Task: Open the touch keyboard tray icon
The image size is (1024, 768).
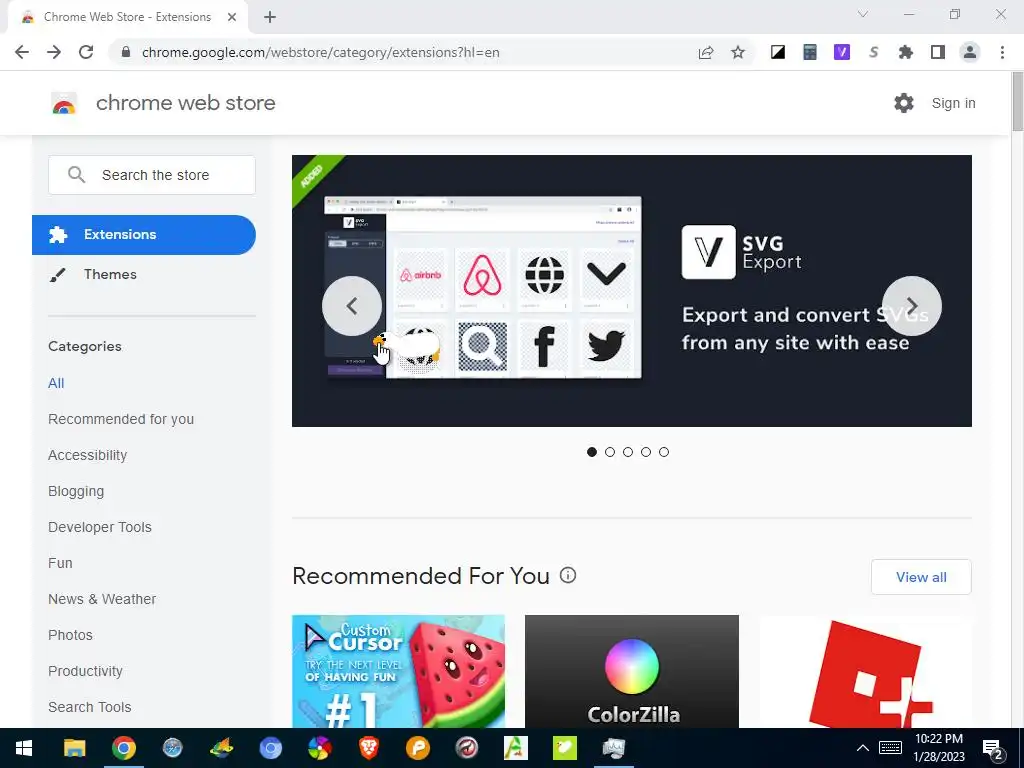Action: tap(890, 748)
